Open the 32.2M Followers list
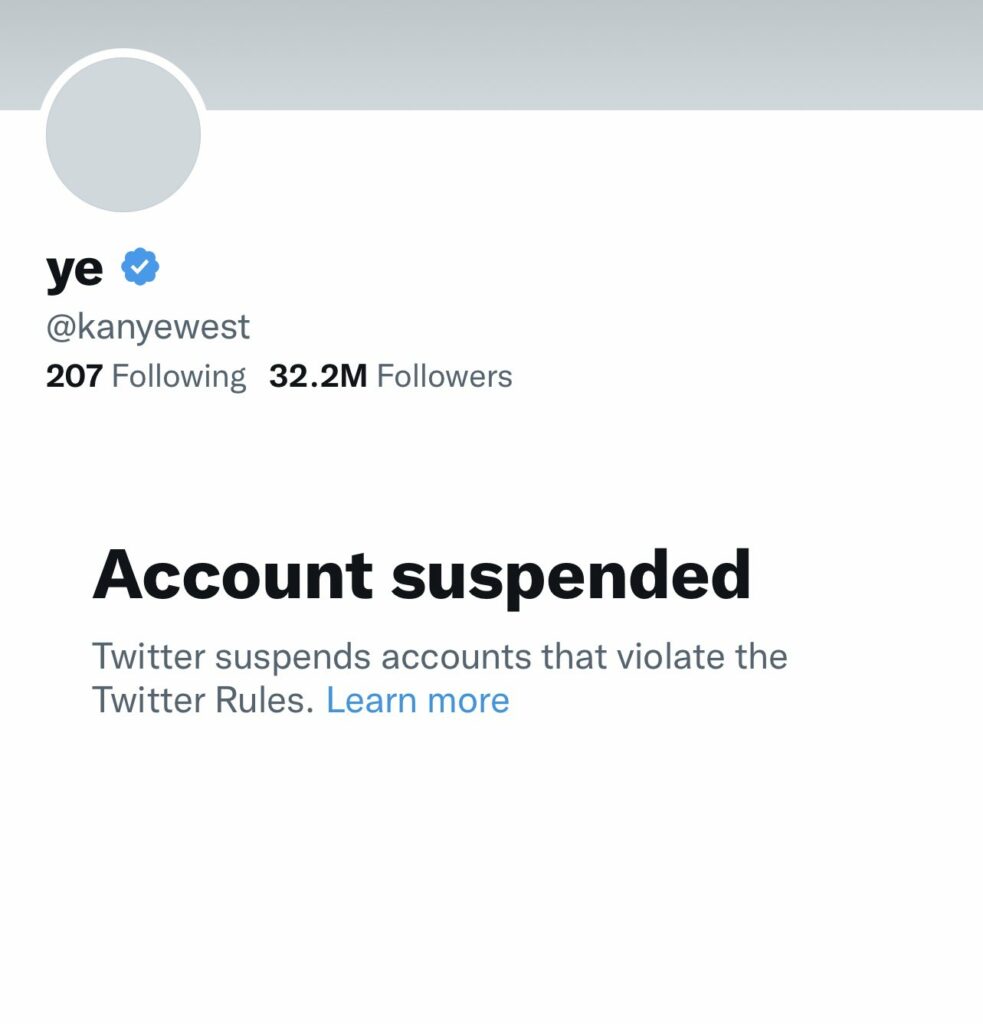Viewport: 983px width, 1024px height. pyautogui.click(x=391, y=376)
